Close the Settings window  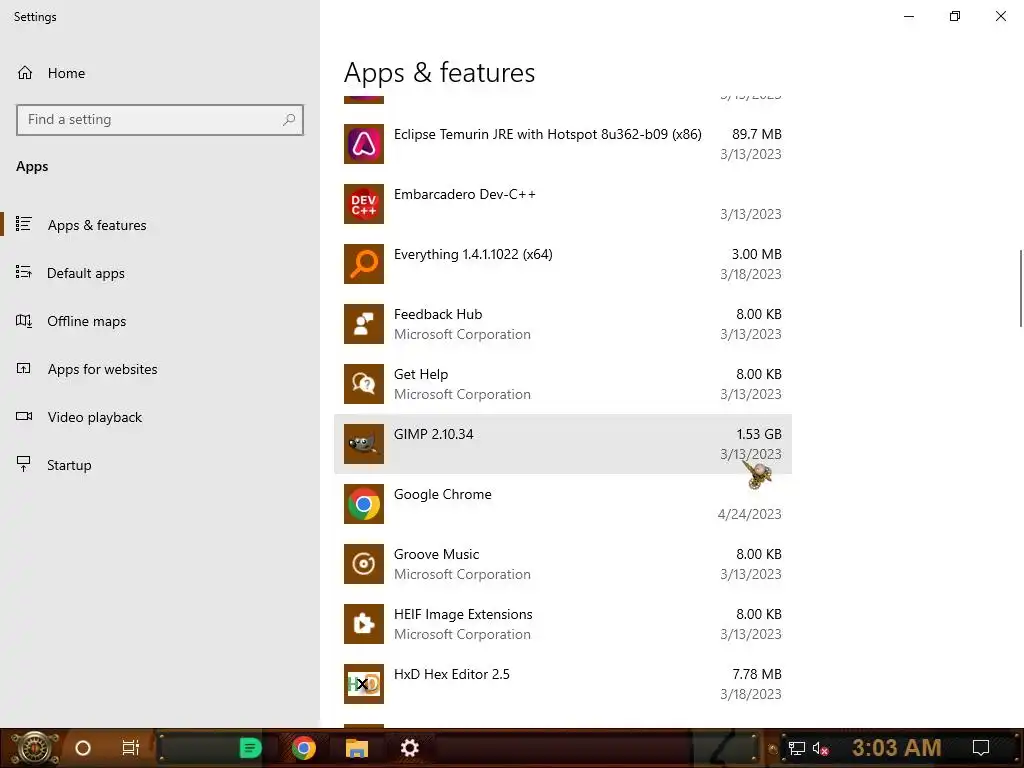pos(1000,16)
